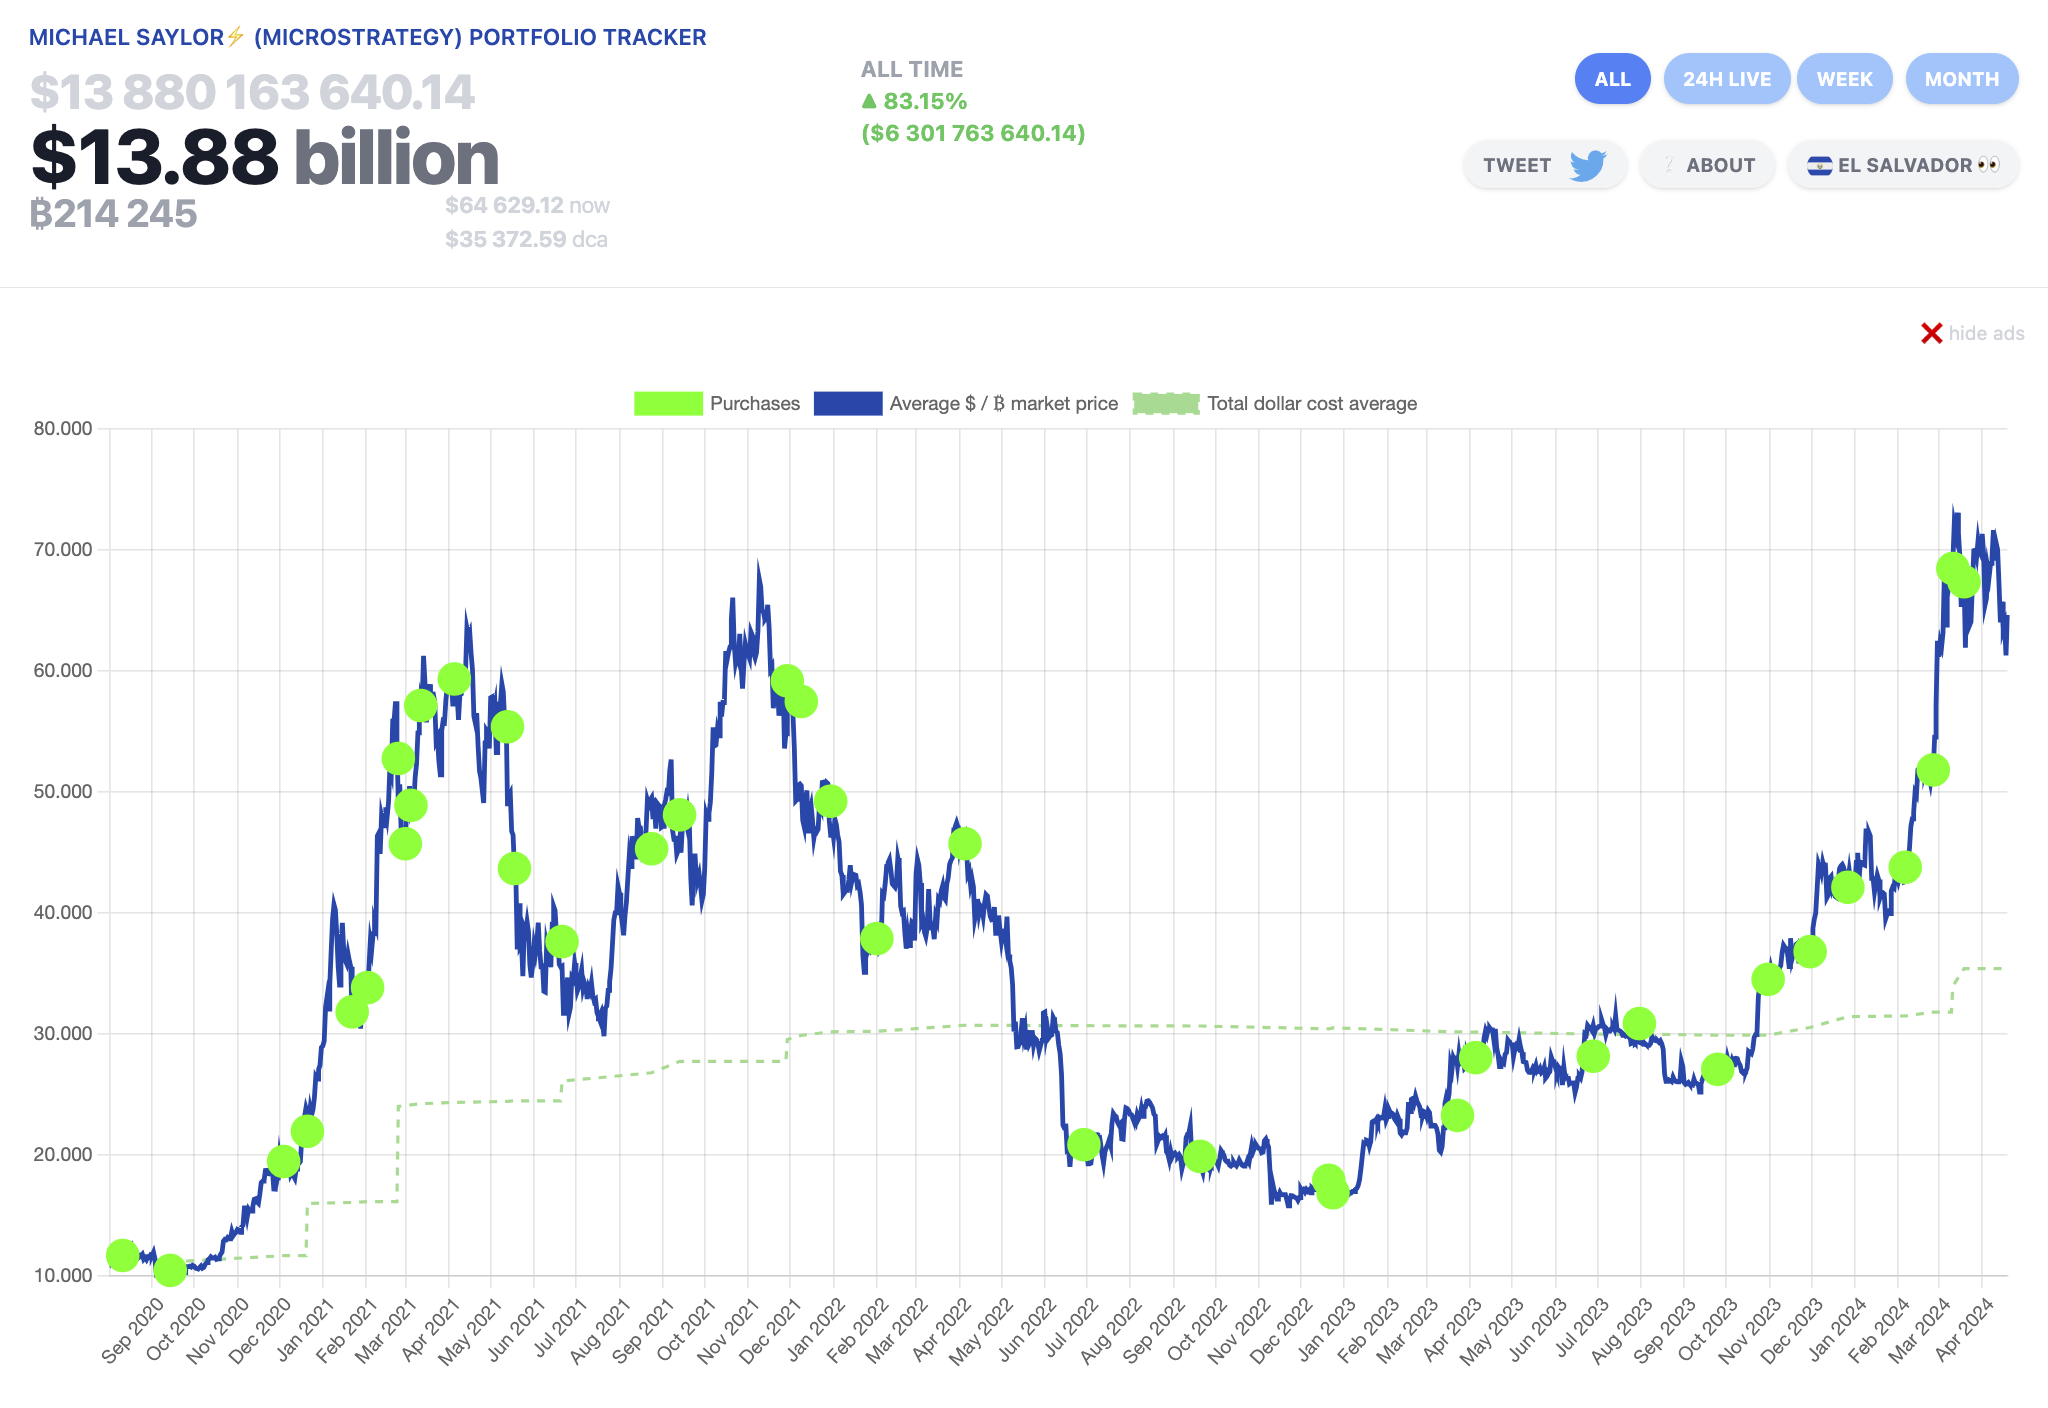Click the ₿214 245 holdings figure
Image resolution: width=2048 pixels, height=1408 pixels.
point(113,214)
